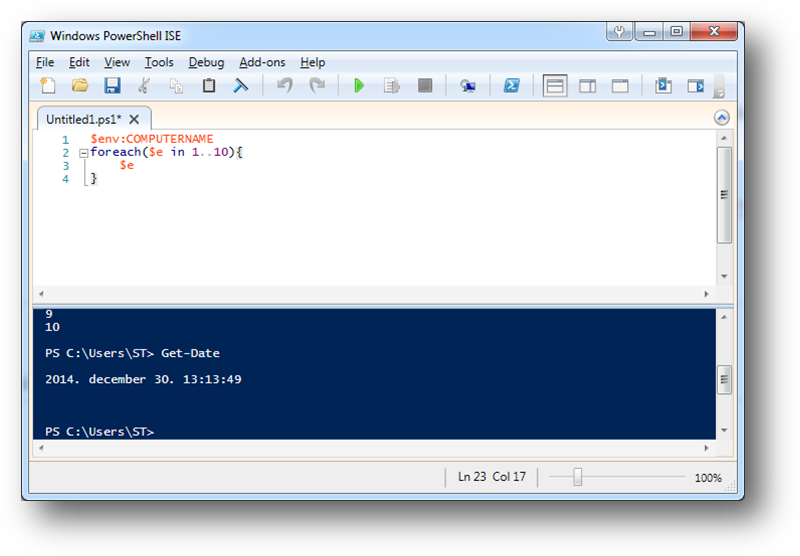Show command window icon
Image resolution: width=800 pixels, height=556 pixels.
tap(663, 85)
